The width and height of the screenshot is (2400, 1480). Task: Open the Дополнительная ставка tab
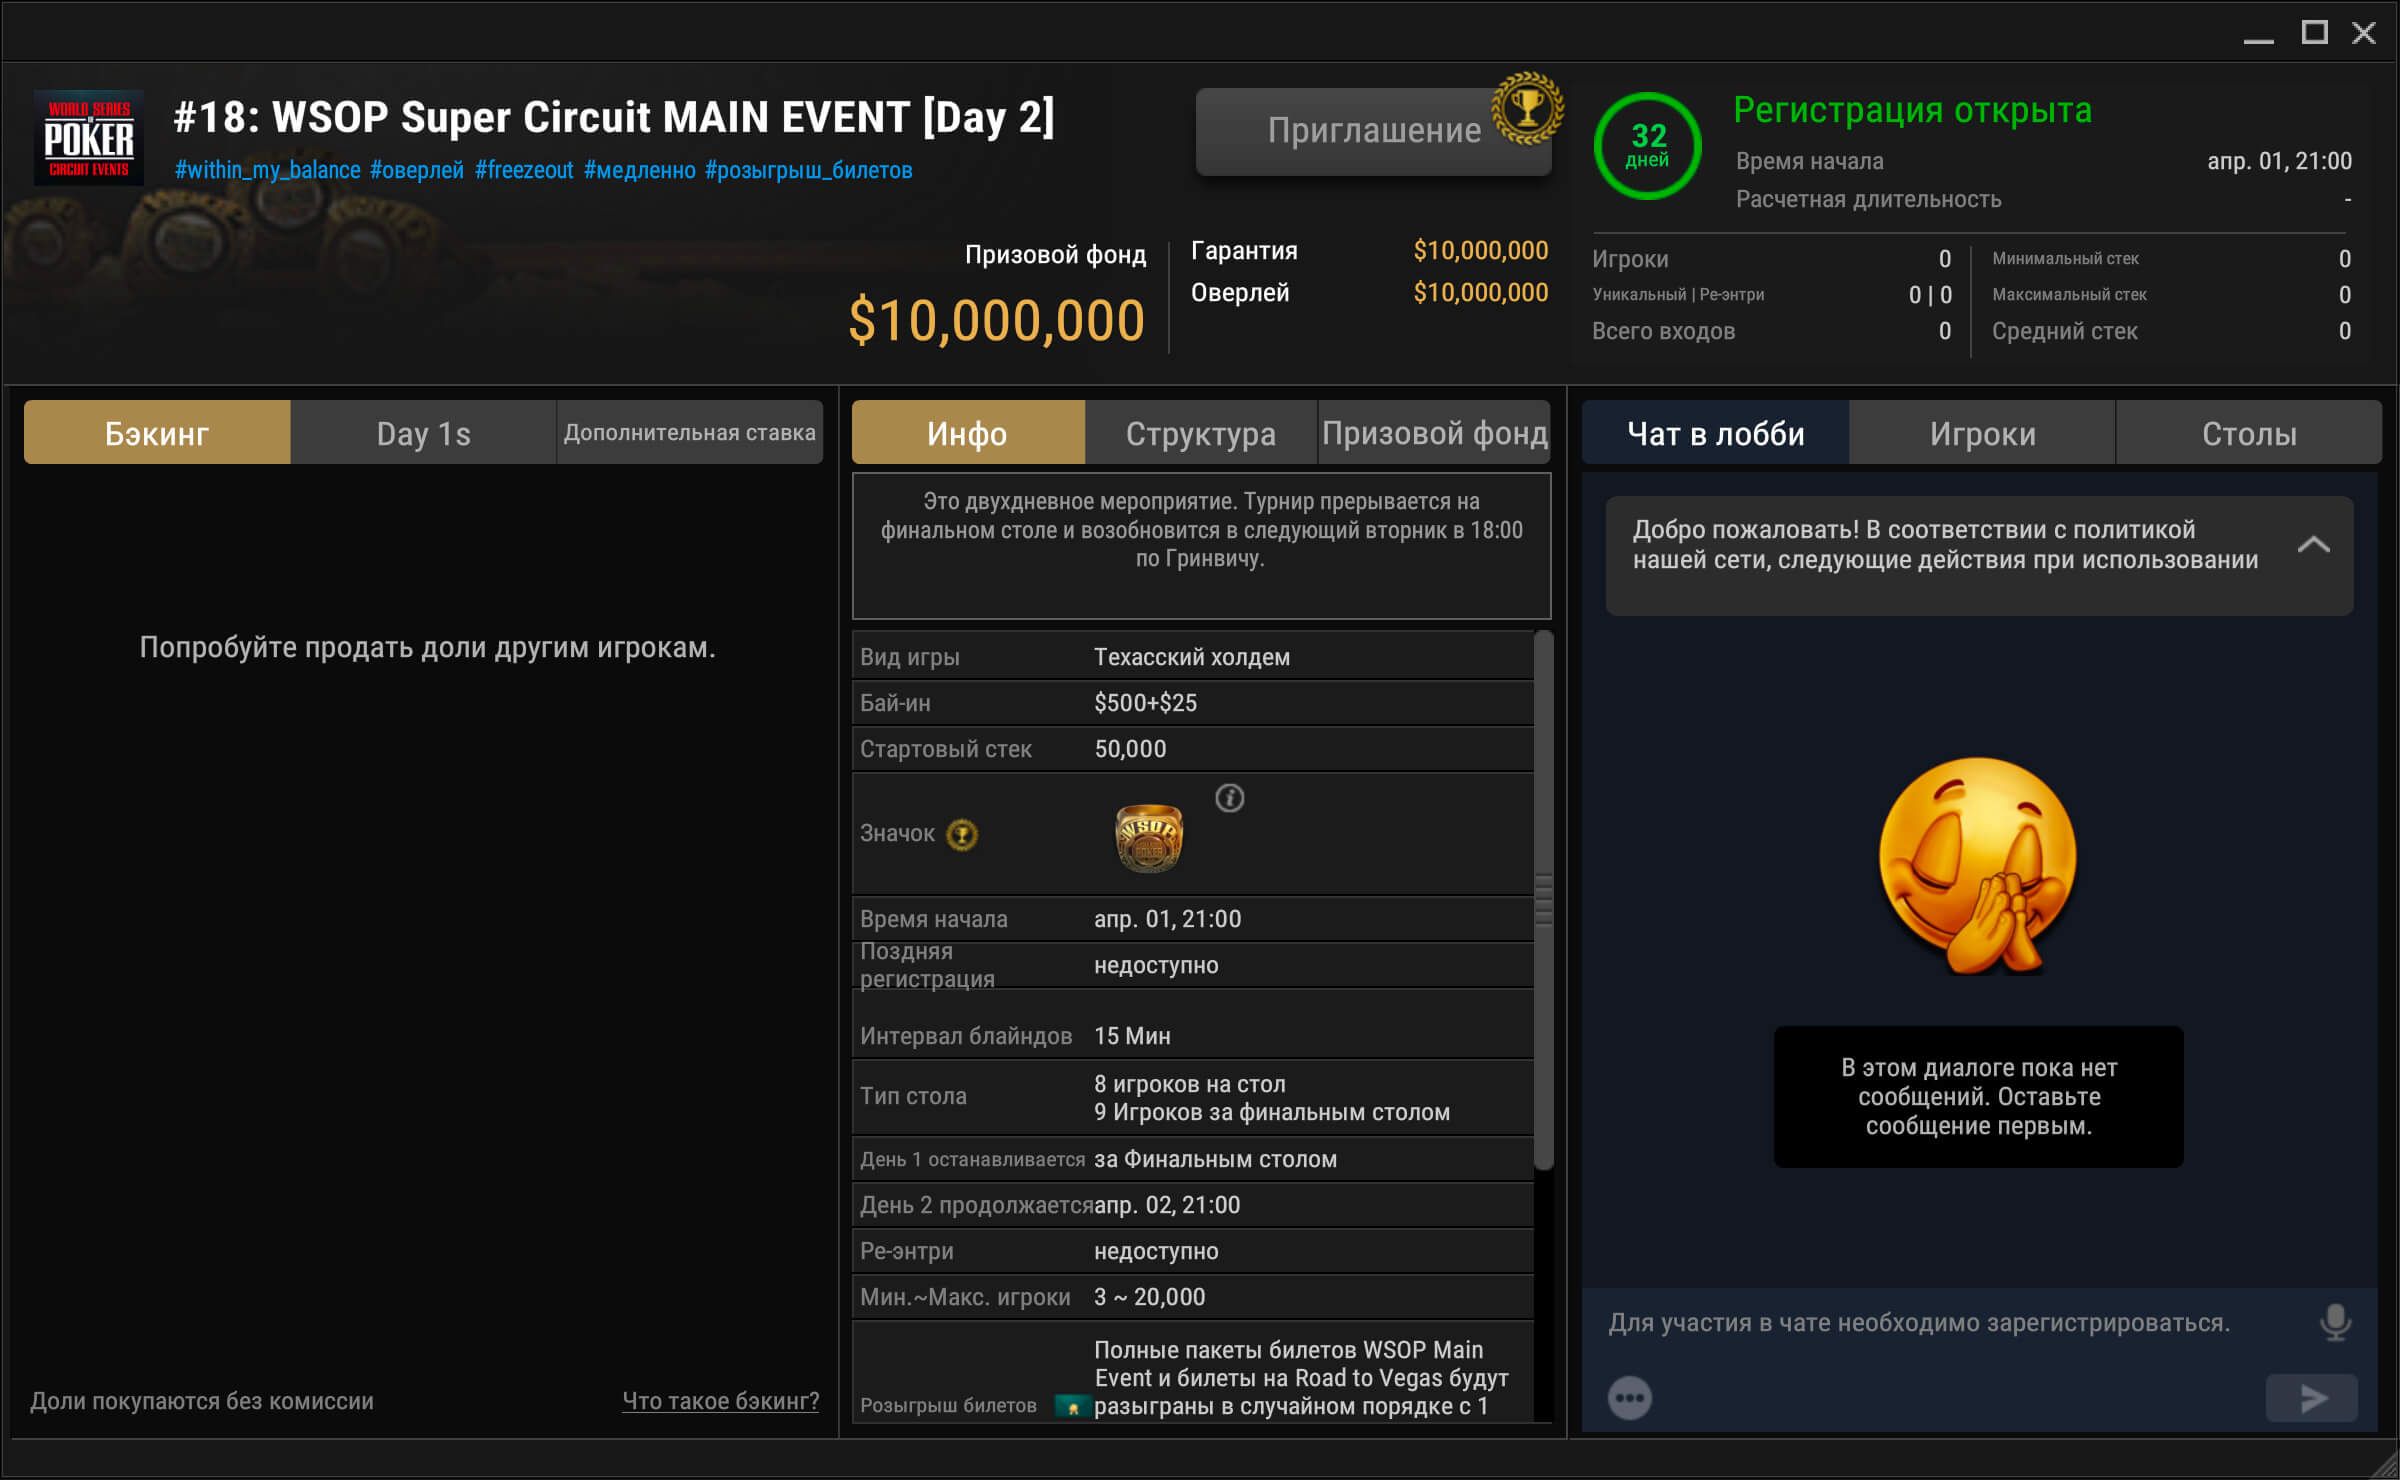pyautogui.click(x=689, y=433)
